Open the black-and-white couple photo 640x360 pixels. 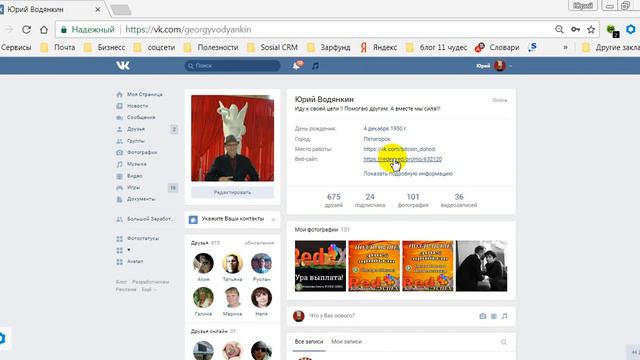click(x=481, y=266)
